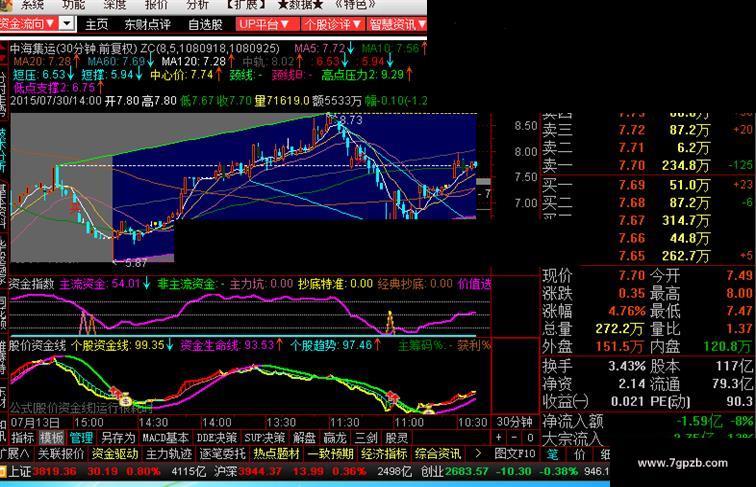This screenshot has height=487, width=756.
Task: Click the 管理 tab
Action: point(81,438)
